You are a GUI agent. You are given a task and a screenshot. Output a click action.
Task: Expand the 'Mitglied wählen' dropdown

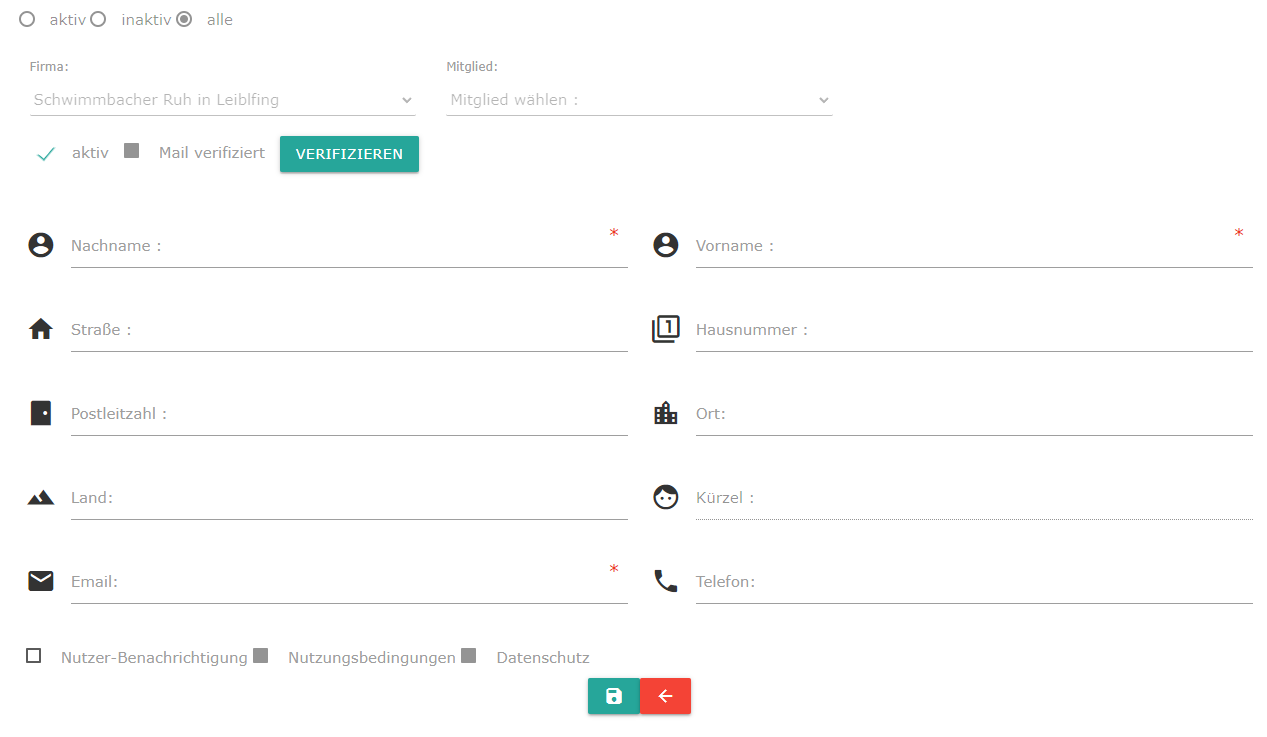coord(639,100)
